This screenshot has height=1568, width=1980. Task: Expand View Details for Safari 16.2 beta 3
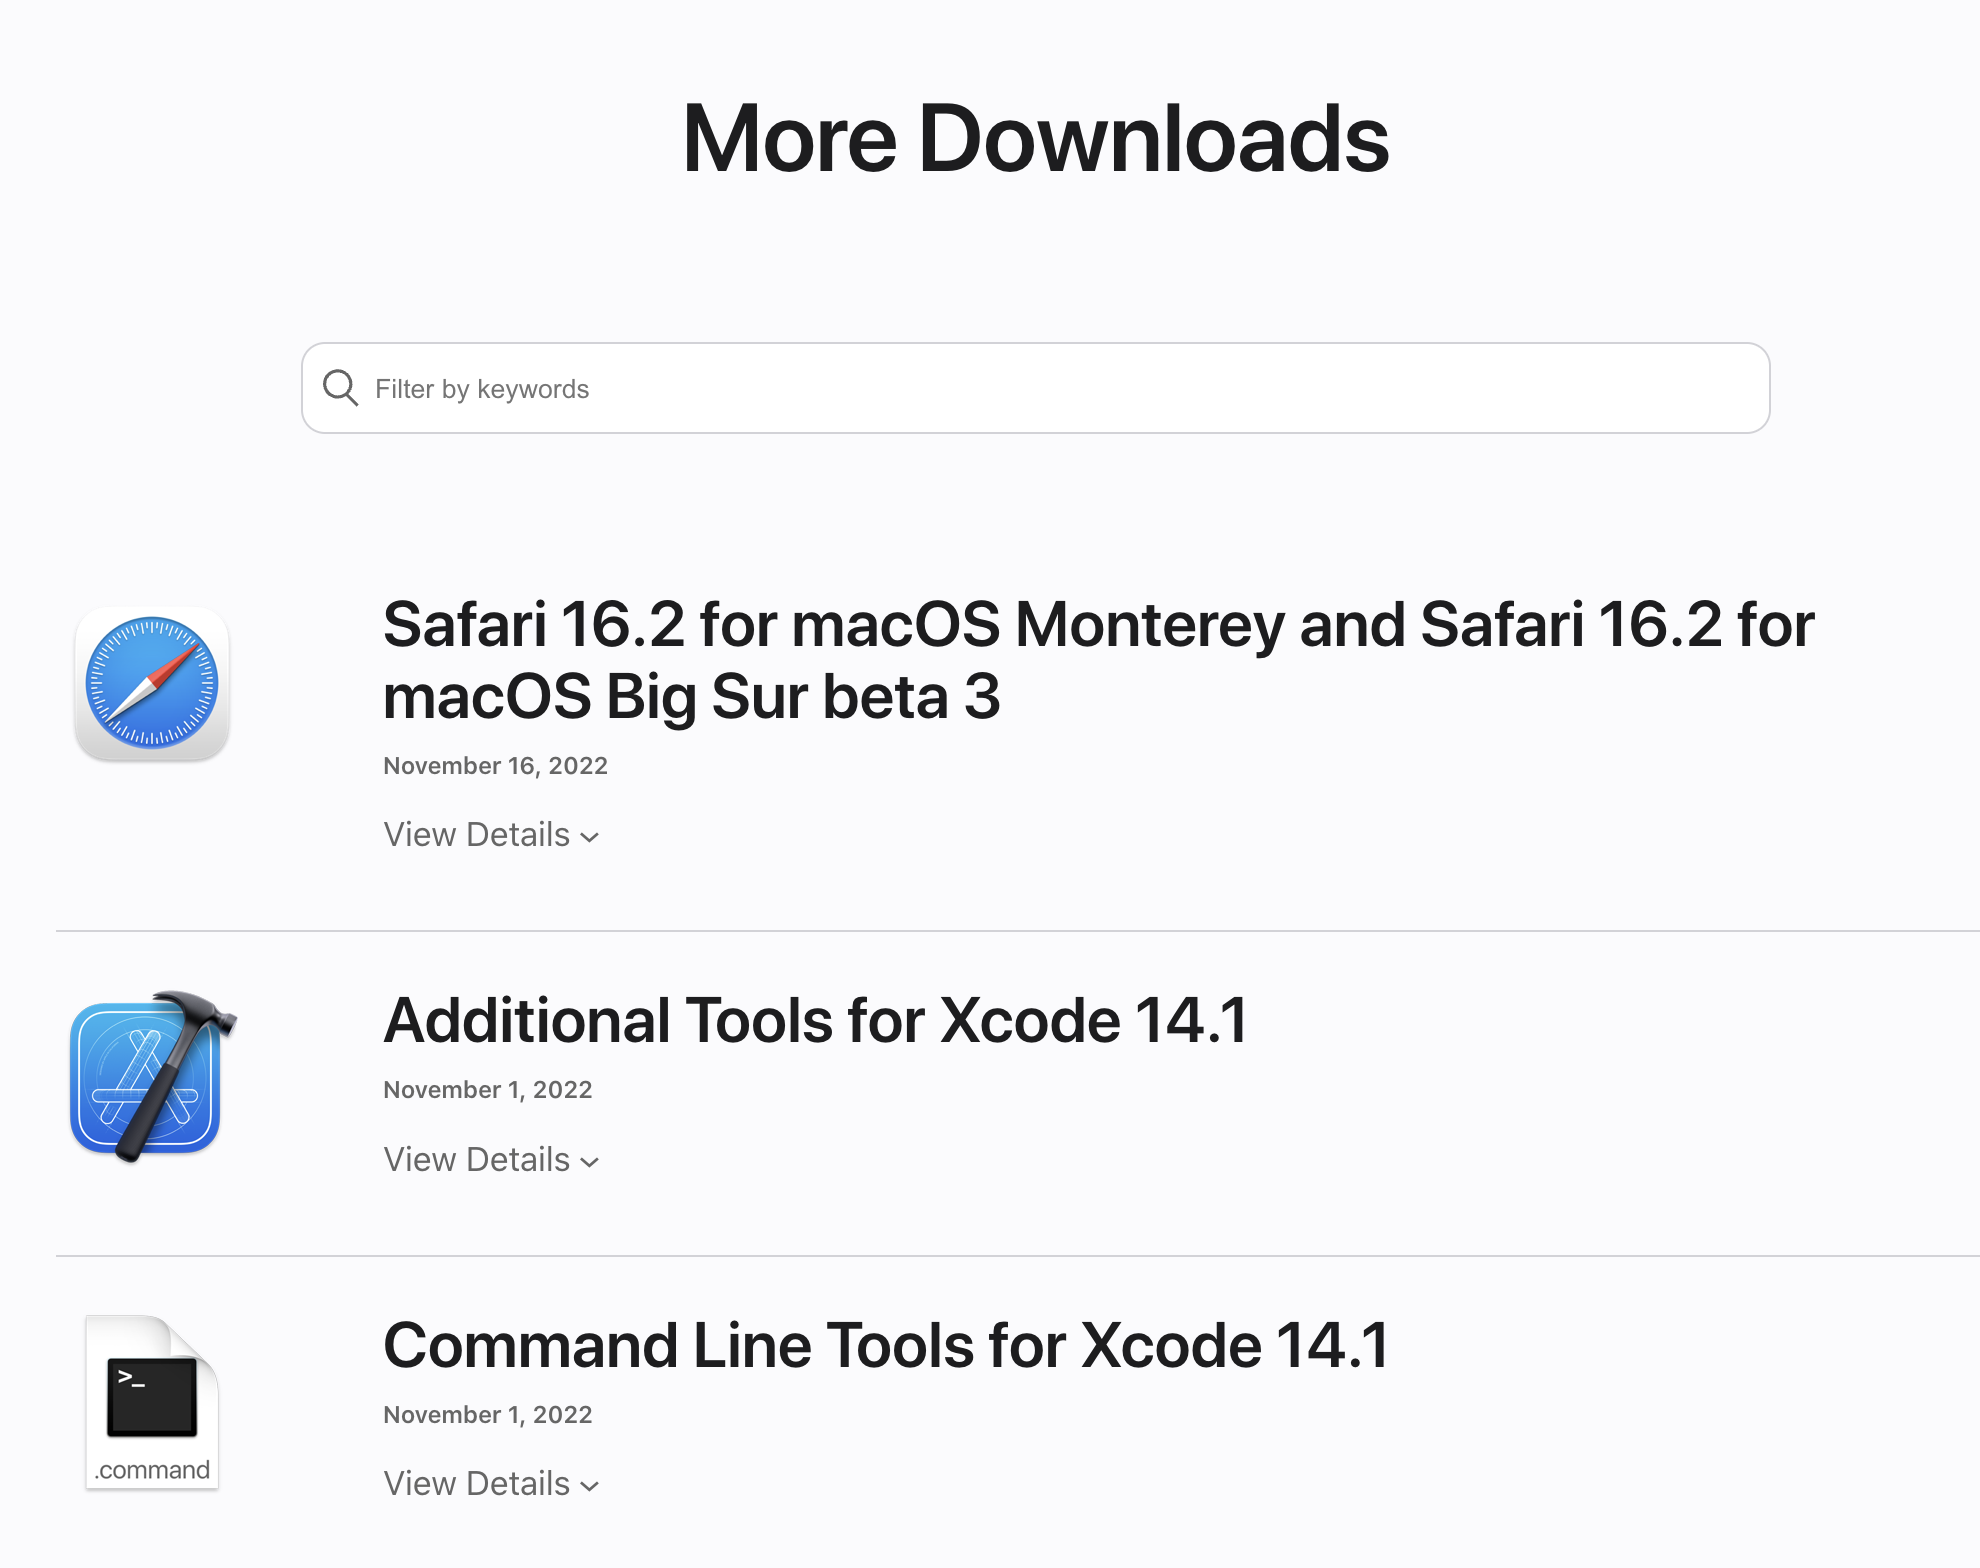point(491,834)
